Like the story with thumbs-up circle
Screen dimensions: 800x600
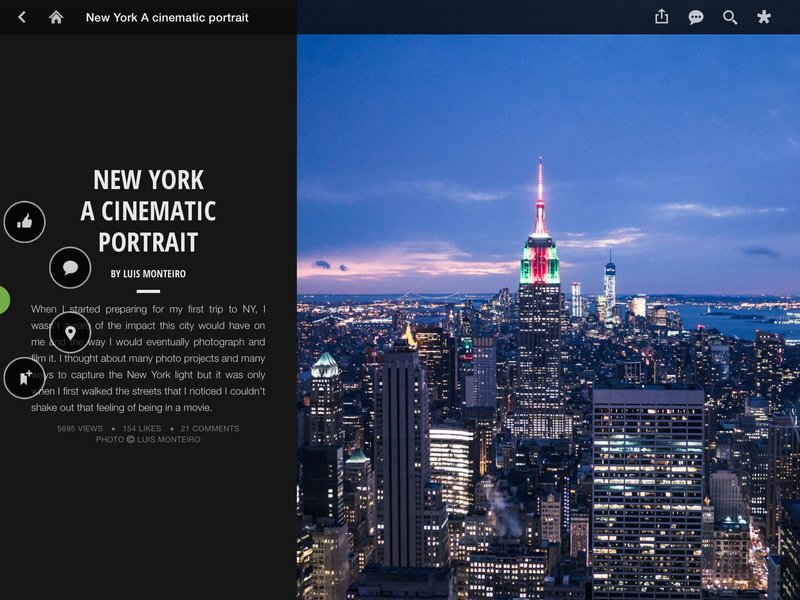pyautogui.click(x=24, y=222)
